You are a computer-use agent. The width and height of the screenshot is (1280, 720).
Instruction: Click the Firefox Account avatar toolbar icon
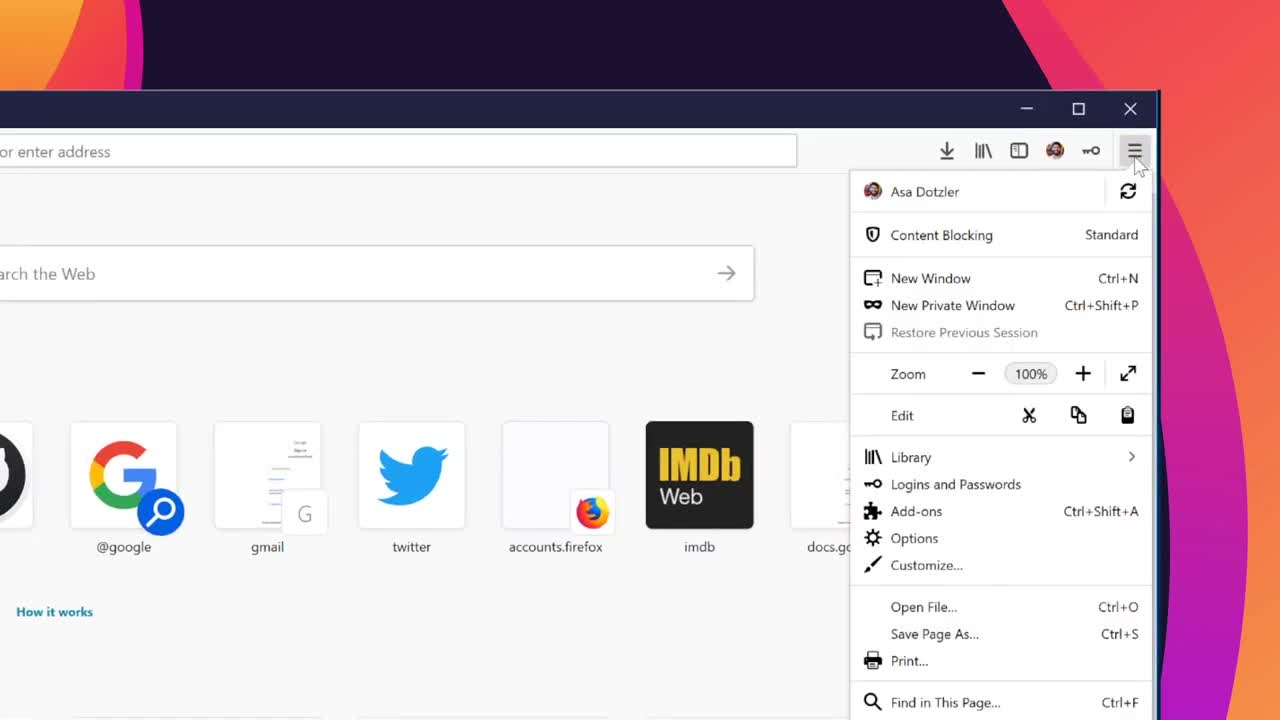pyautogui.click(x=1055, y=151)
